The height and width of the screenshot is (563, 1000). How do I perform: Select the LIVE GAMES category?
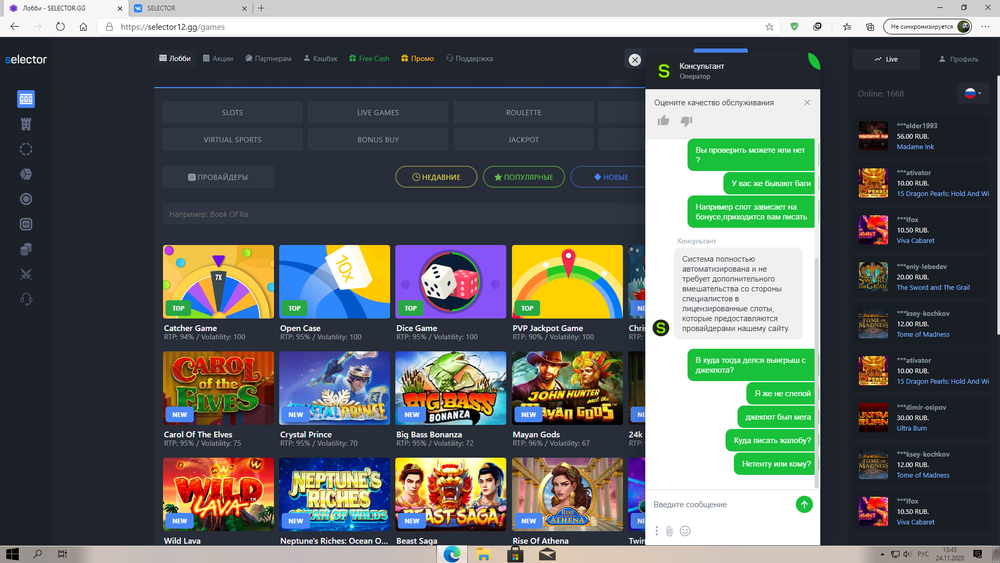click(378, 112)
